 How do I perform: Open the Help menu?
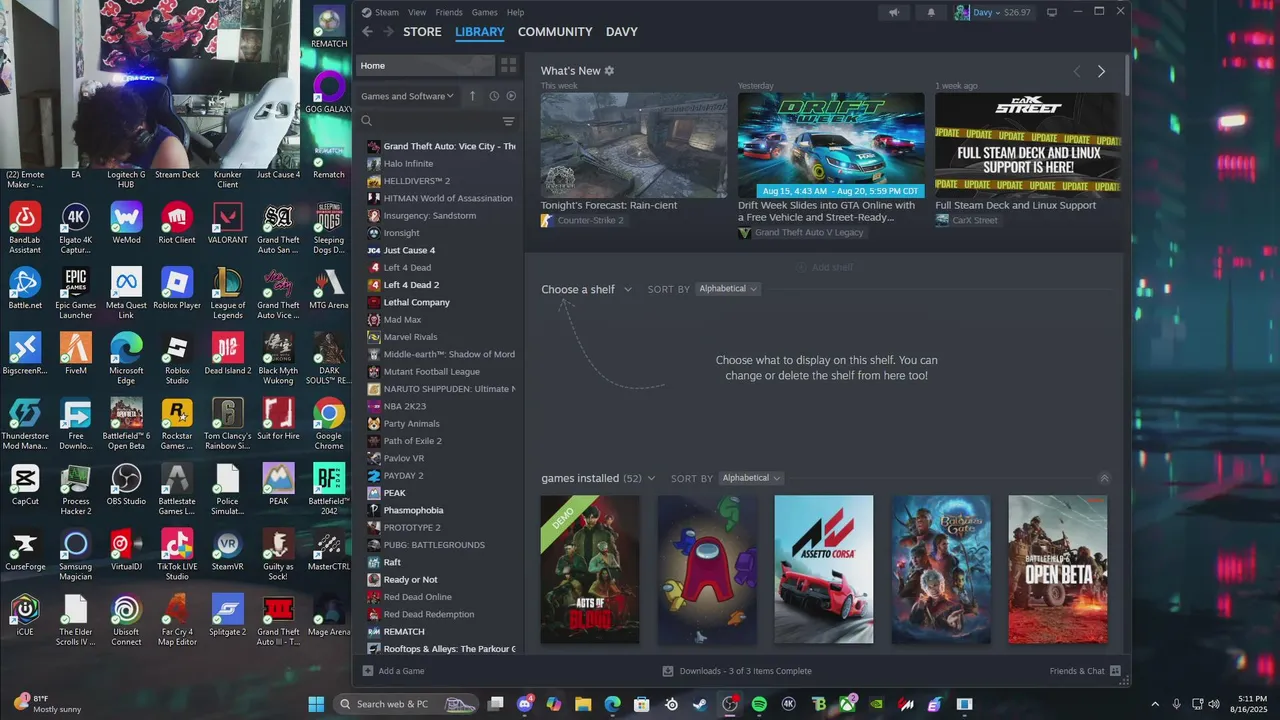pos(515,12)
